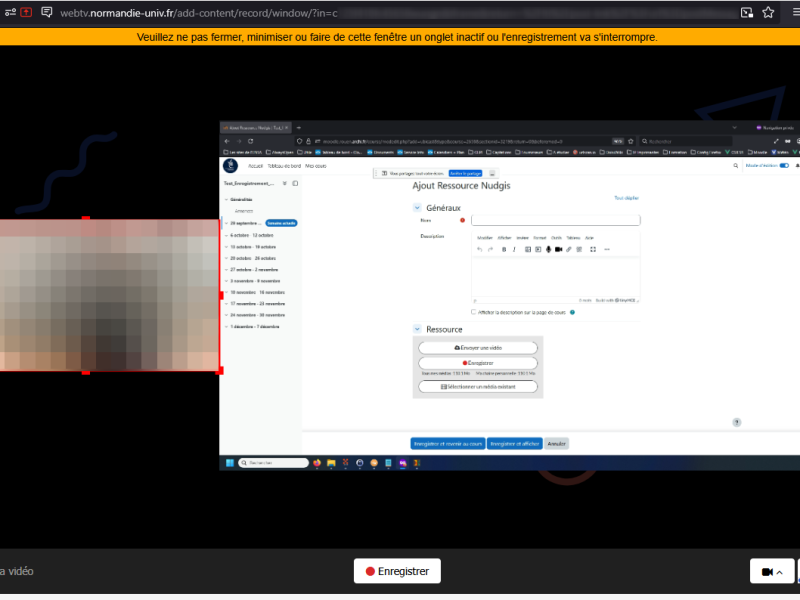
Task: Click fullscreen icon in the preview's editor toolbar
Action: 593,249
